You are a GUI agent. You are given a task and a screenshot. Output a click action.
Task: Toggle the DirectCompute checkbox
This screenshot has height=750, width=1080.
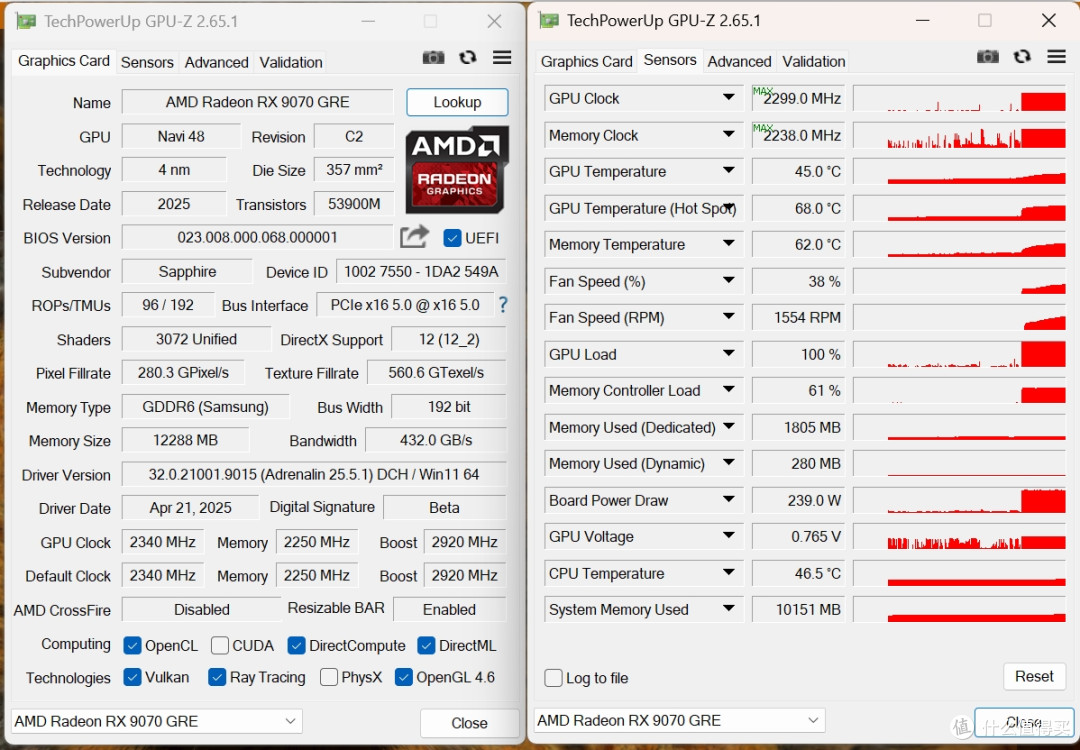[296, 645]
